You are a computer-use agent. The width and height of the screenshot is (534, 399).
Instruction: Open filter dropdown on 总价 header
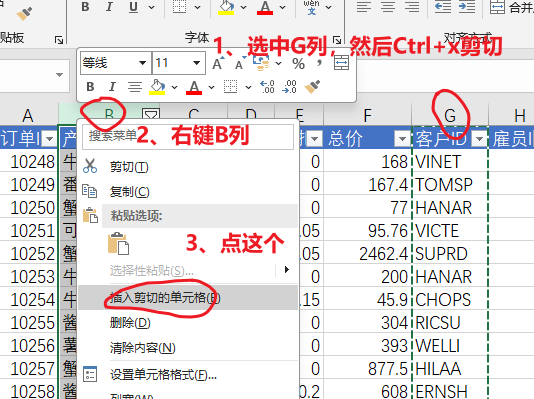(x=402, y=139)
